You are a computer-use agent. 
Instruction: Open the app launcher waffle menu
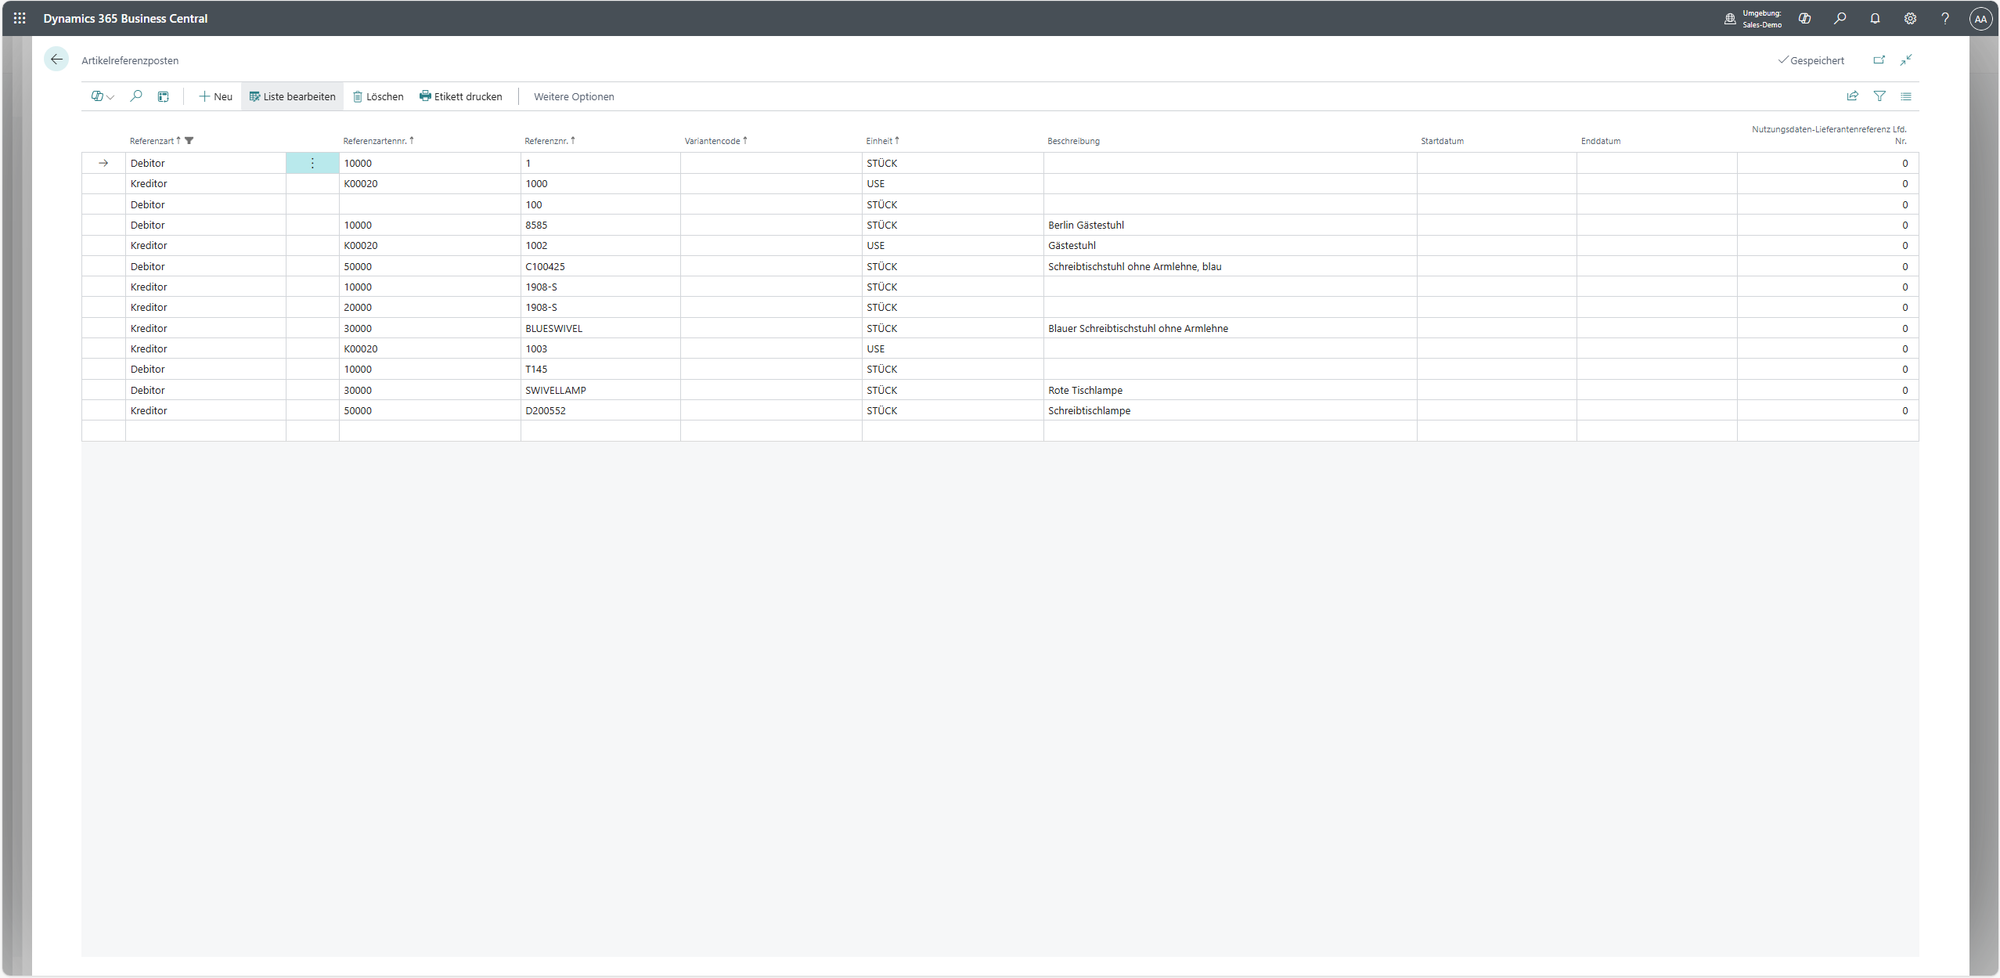19,18
